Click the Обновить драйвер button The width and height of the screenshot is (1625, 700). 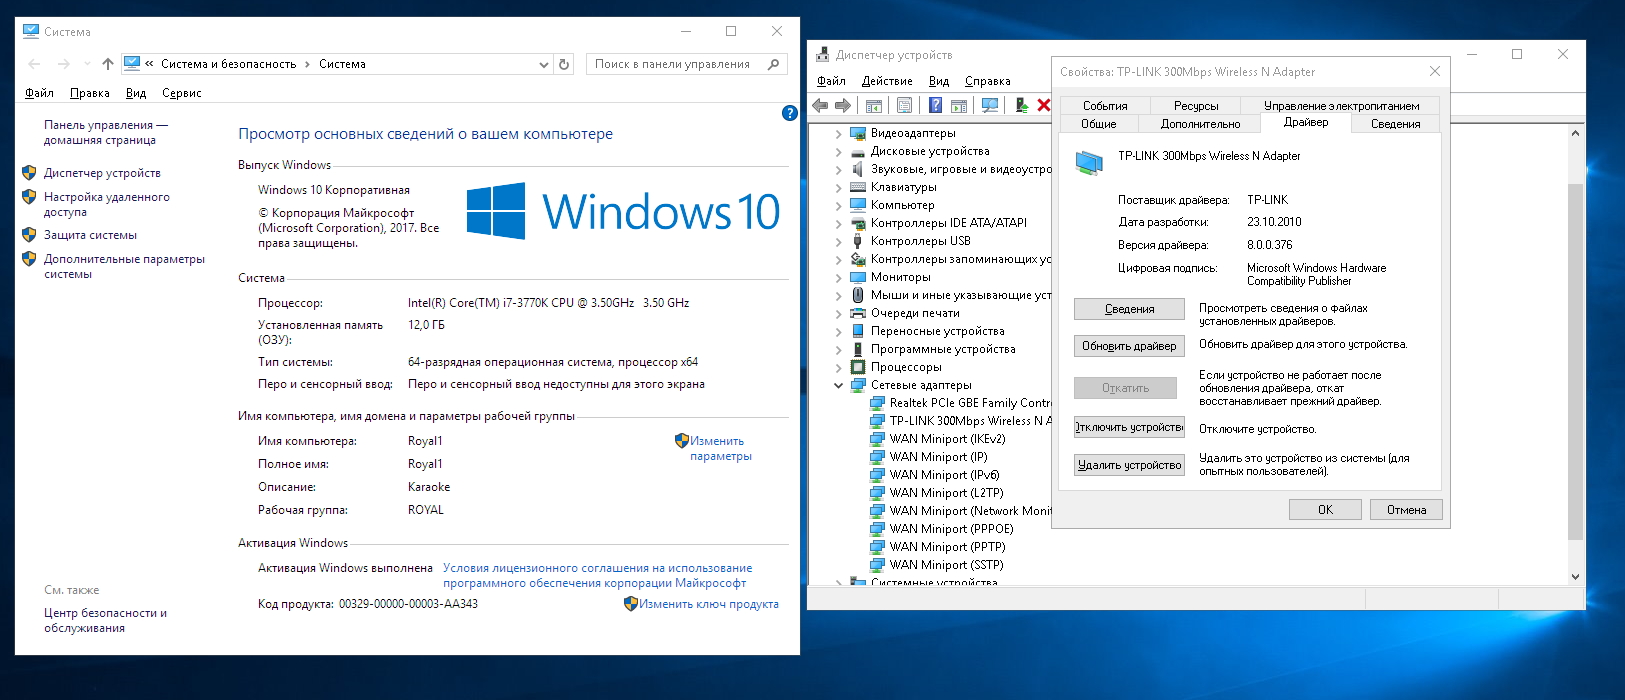[1129, 346]
